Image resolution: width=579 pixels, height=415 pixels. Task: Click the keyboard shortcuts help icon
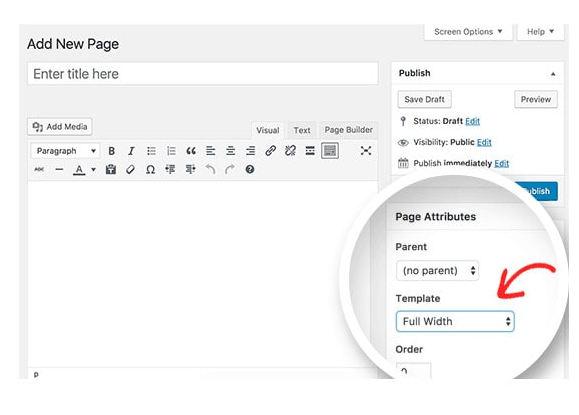250,169
